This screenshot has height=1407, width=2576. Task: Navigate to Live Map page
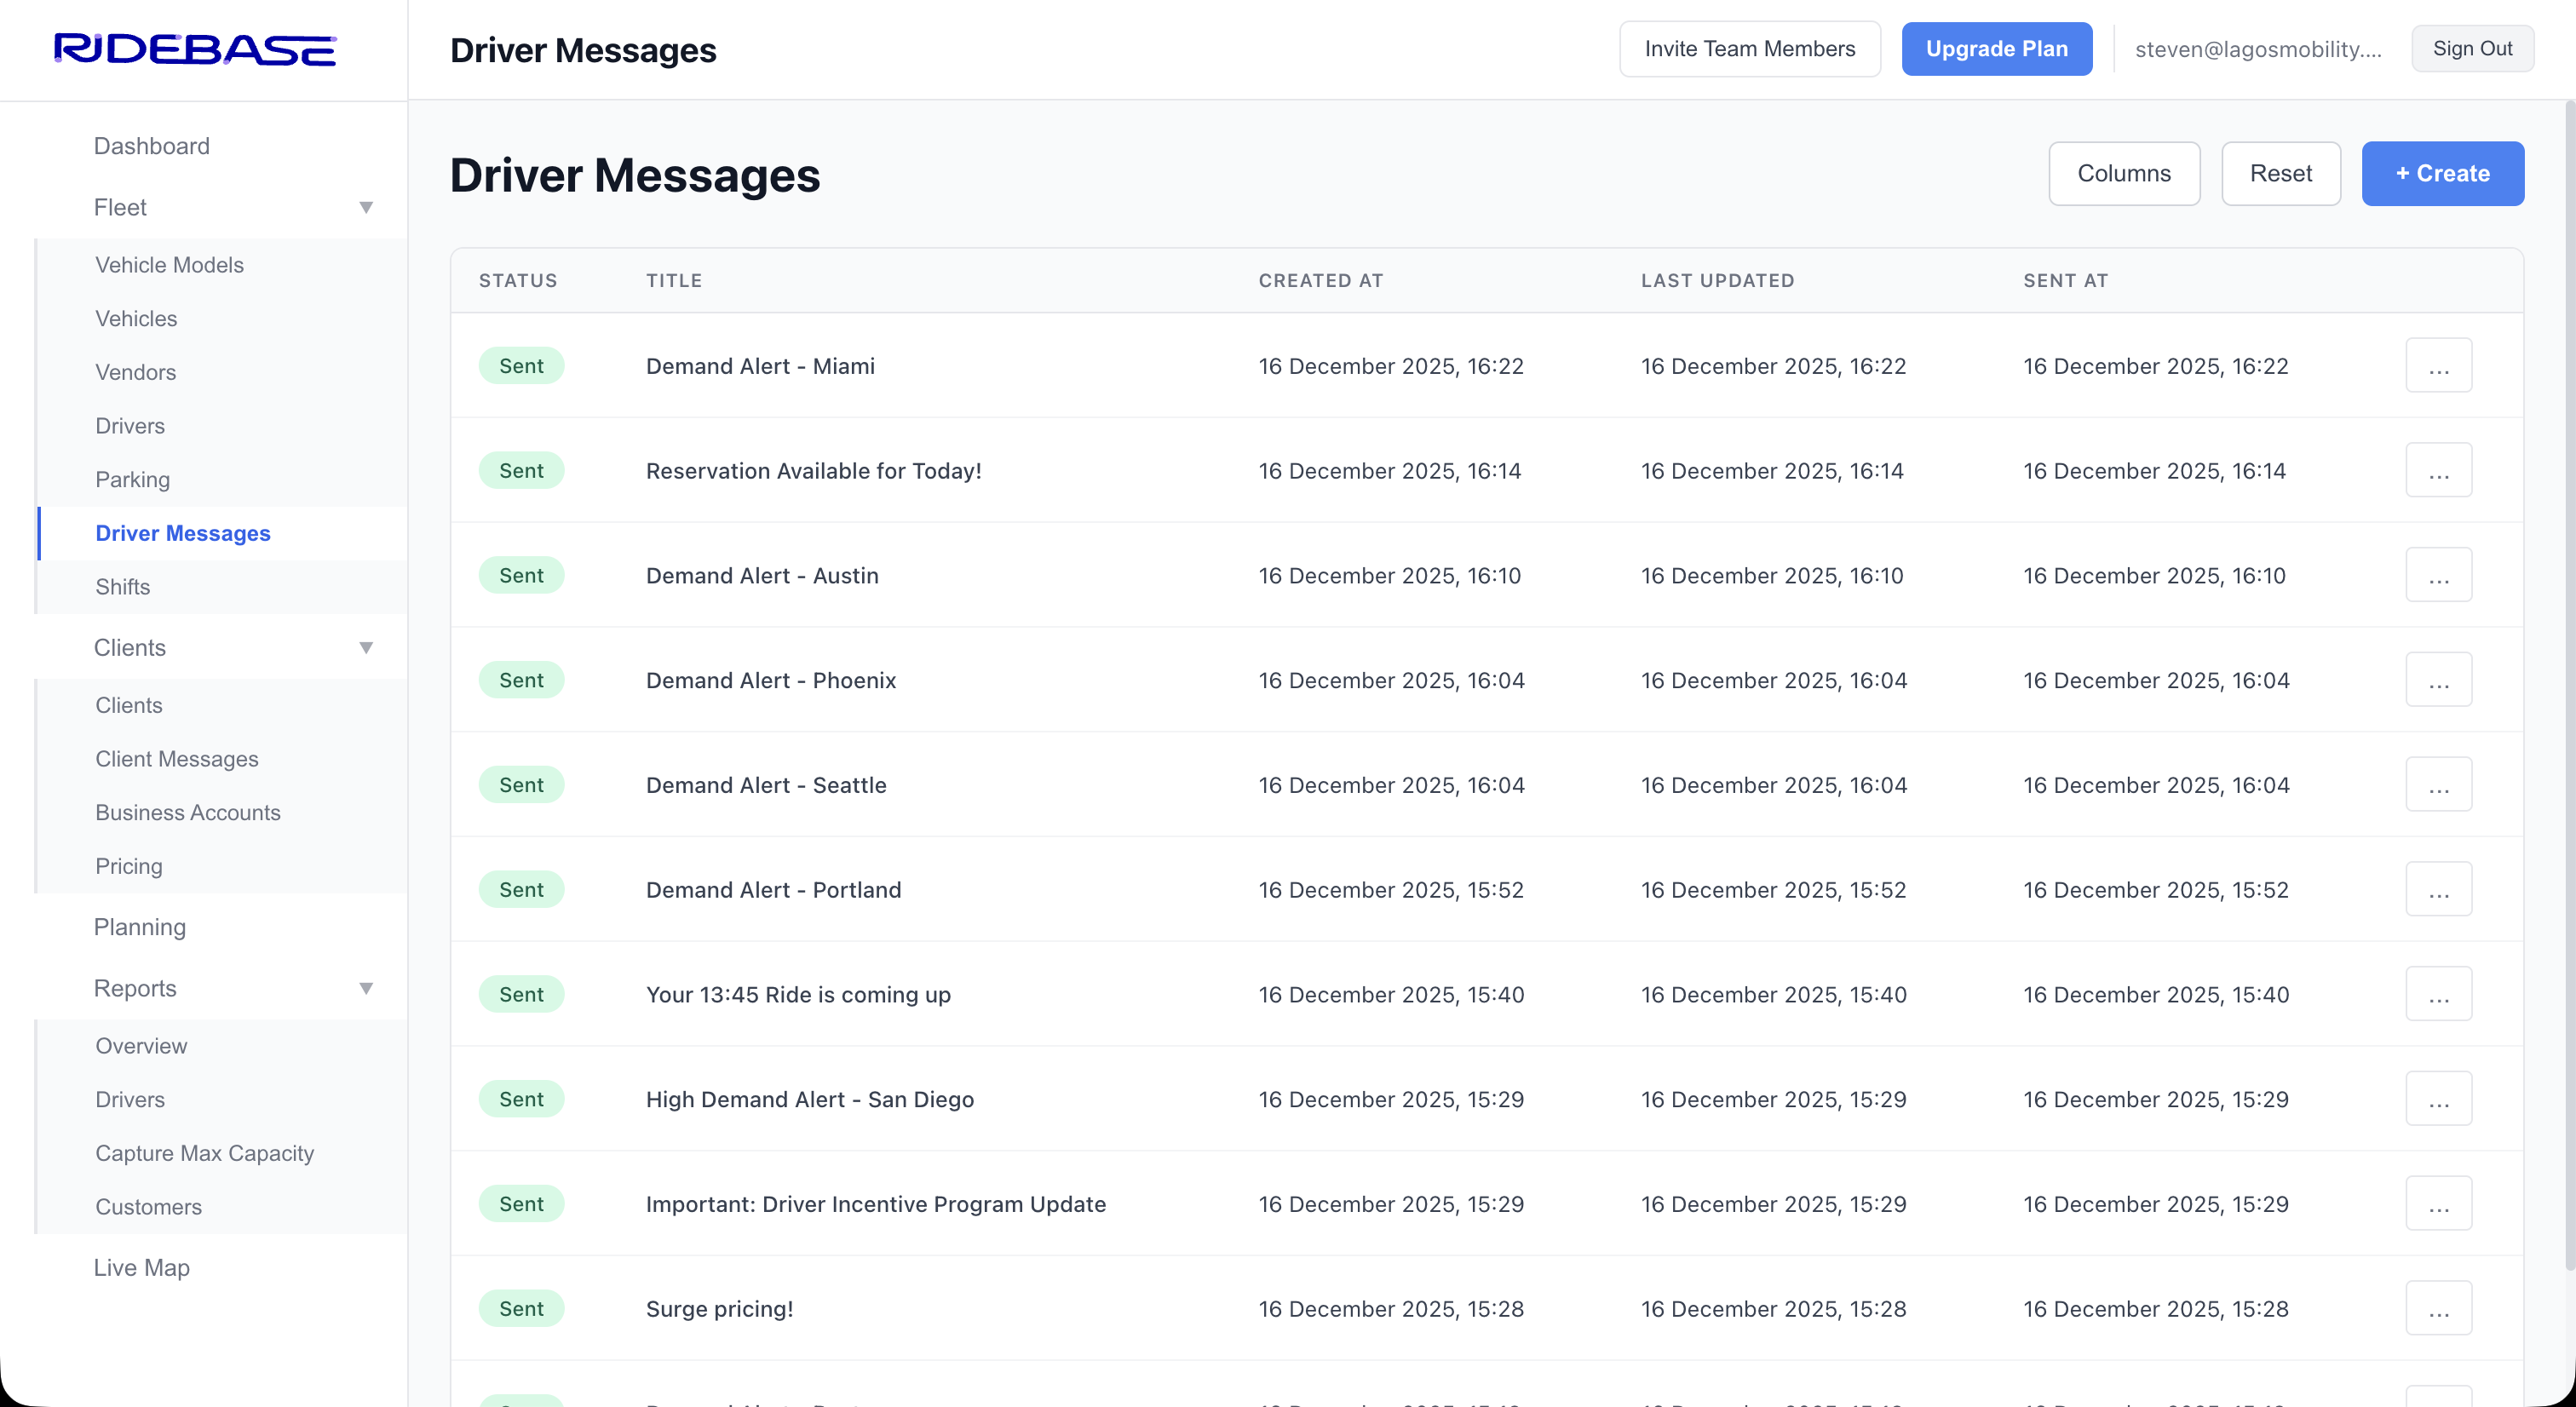point(141,1268)
